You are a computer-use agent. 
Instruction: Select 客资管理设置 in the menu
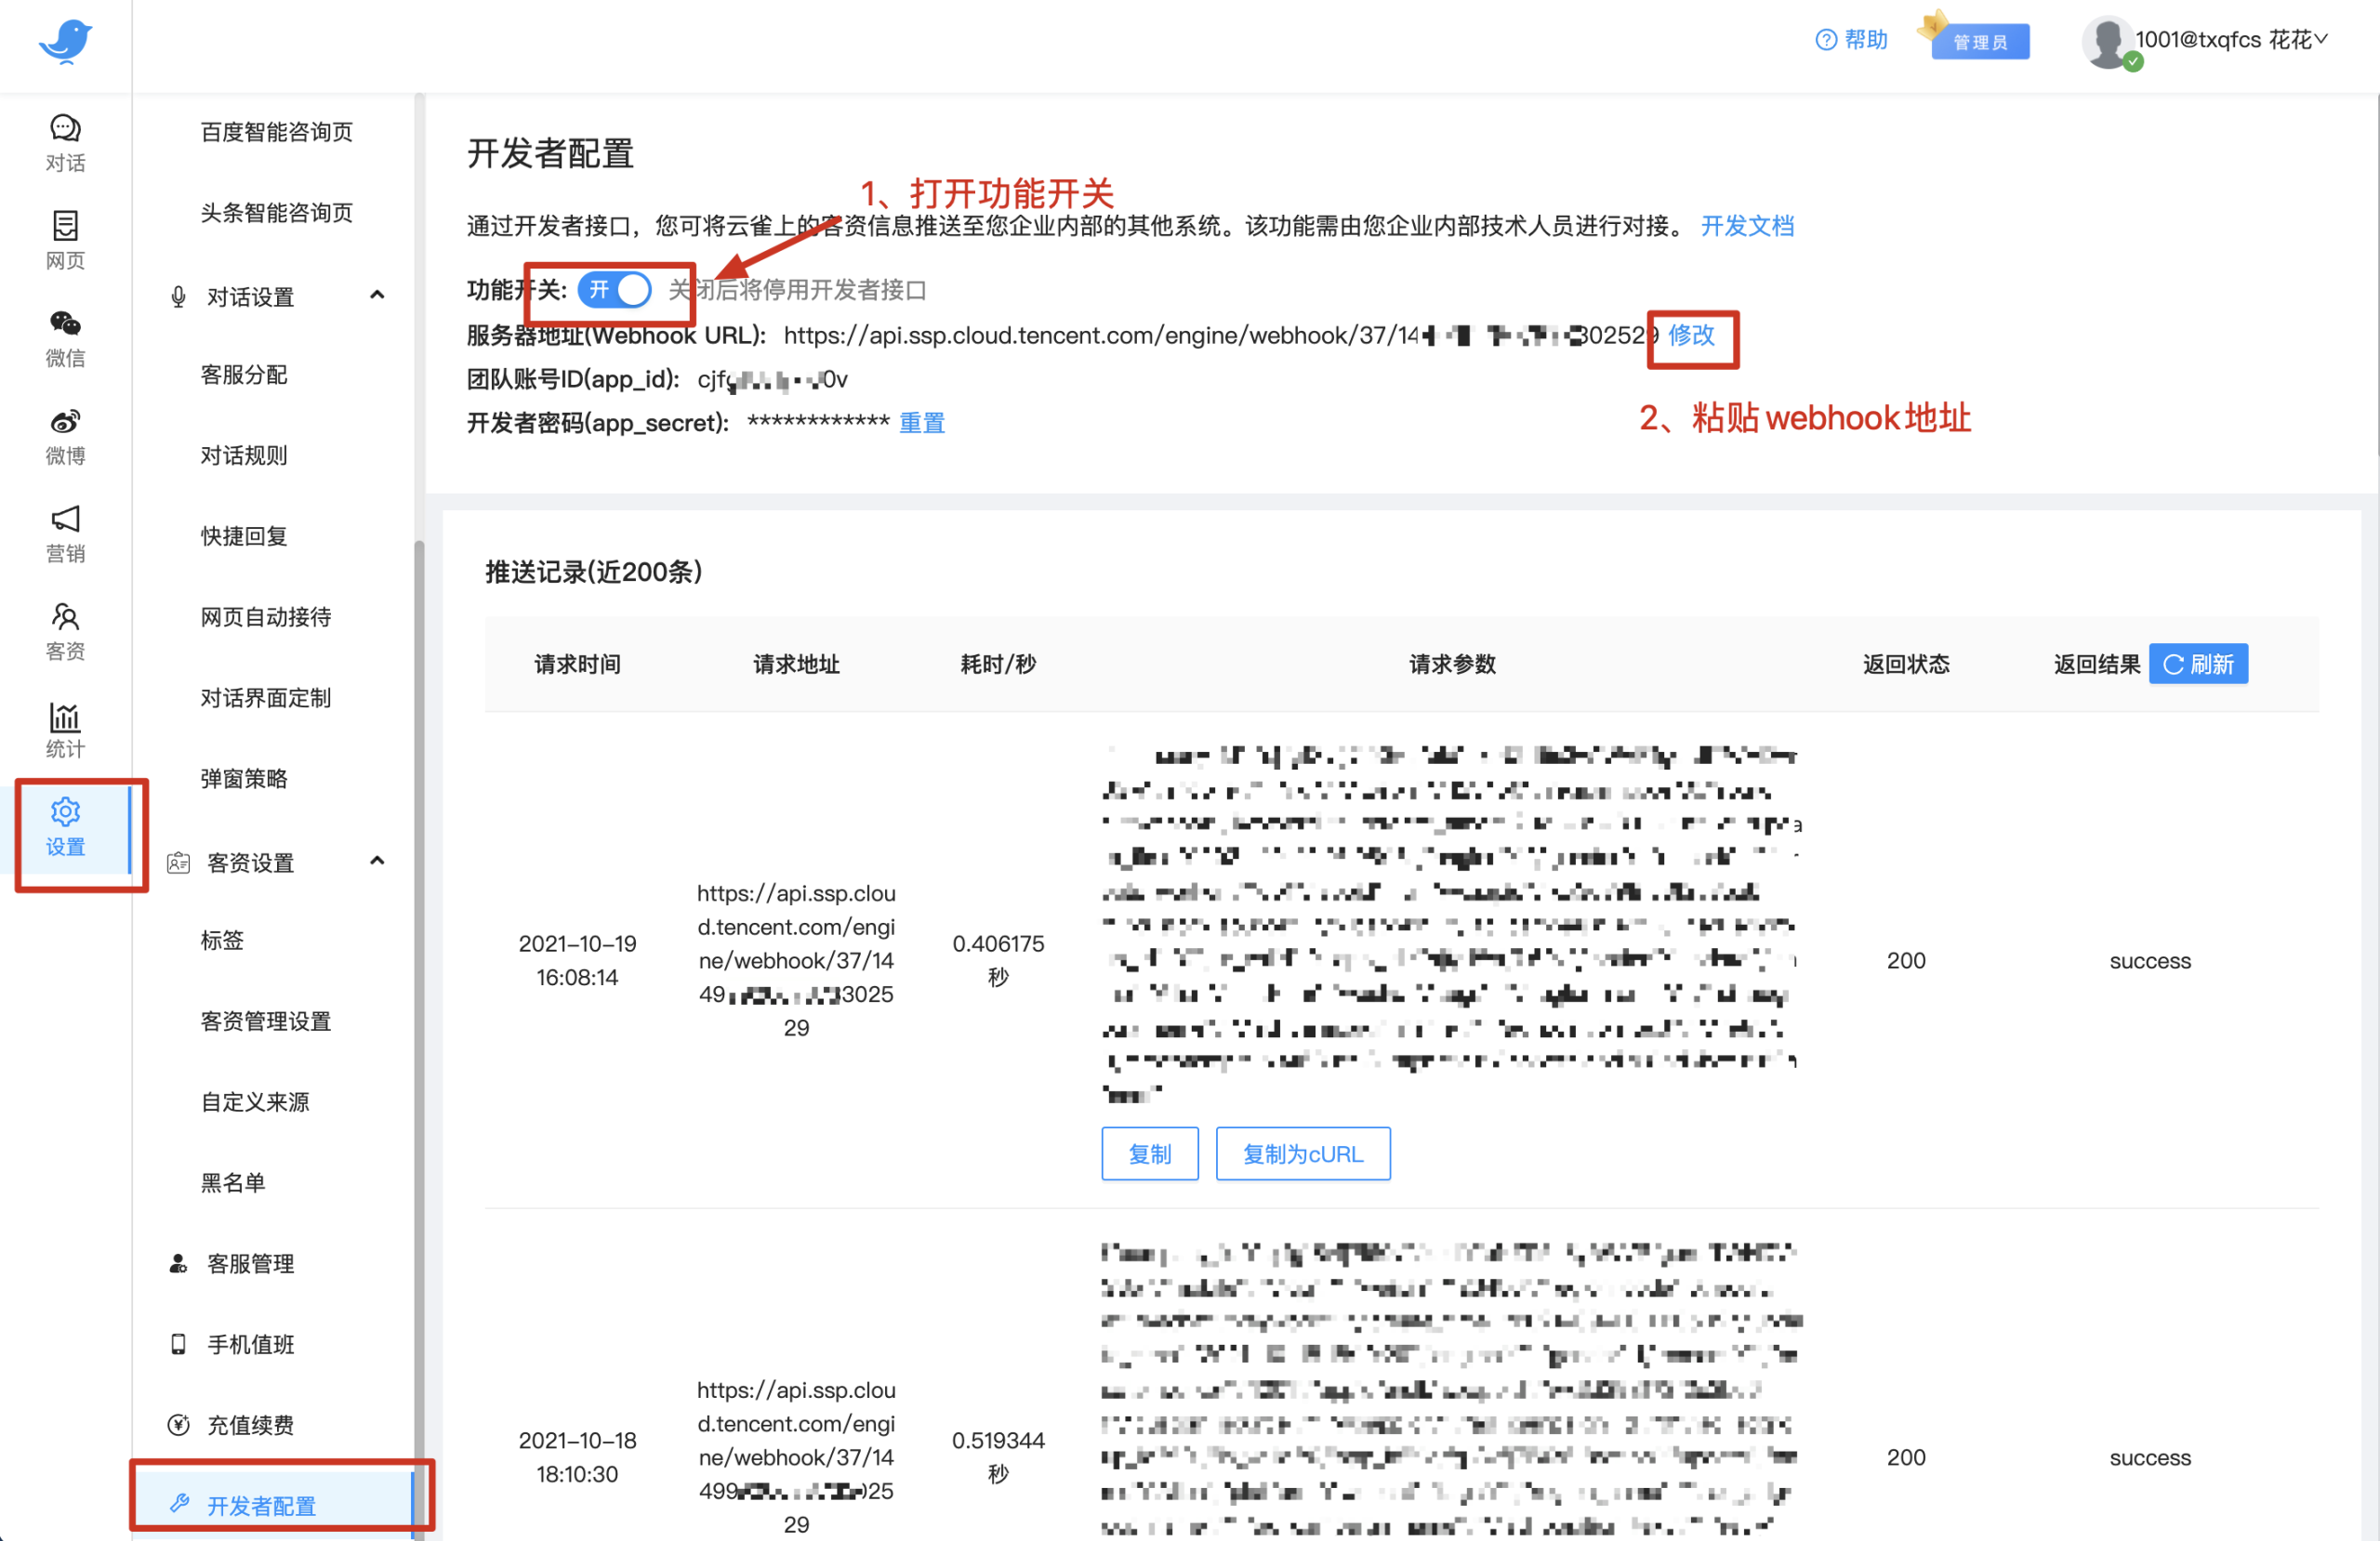point(266,1022)
